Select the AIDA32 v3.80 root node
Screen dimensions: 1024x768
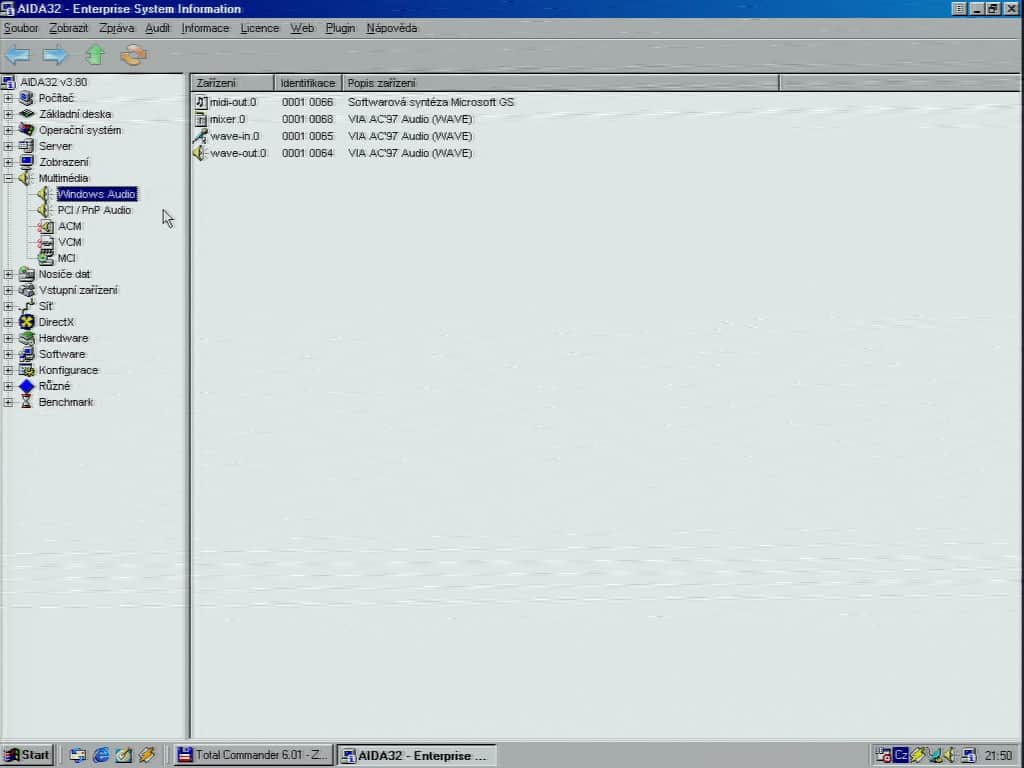coord(54,82)
